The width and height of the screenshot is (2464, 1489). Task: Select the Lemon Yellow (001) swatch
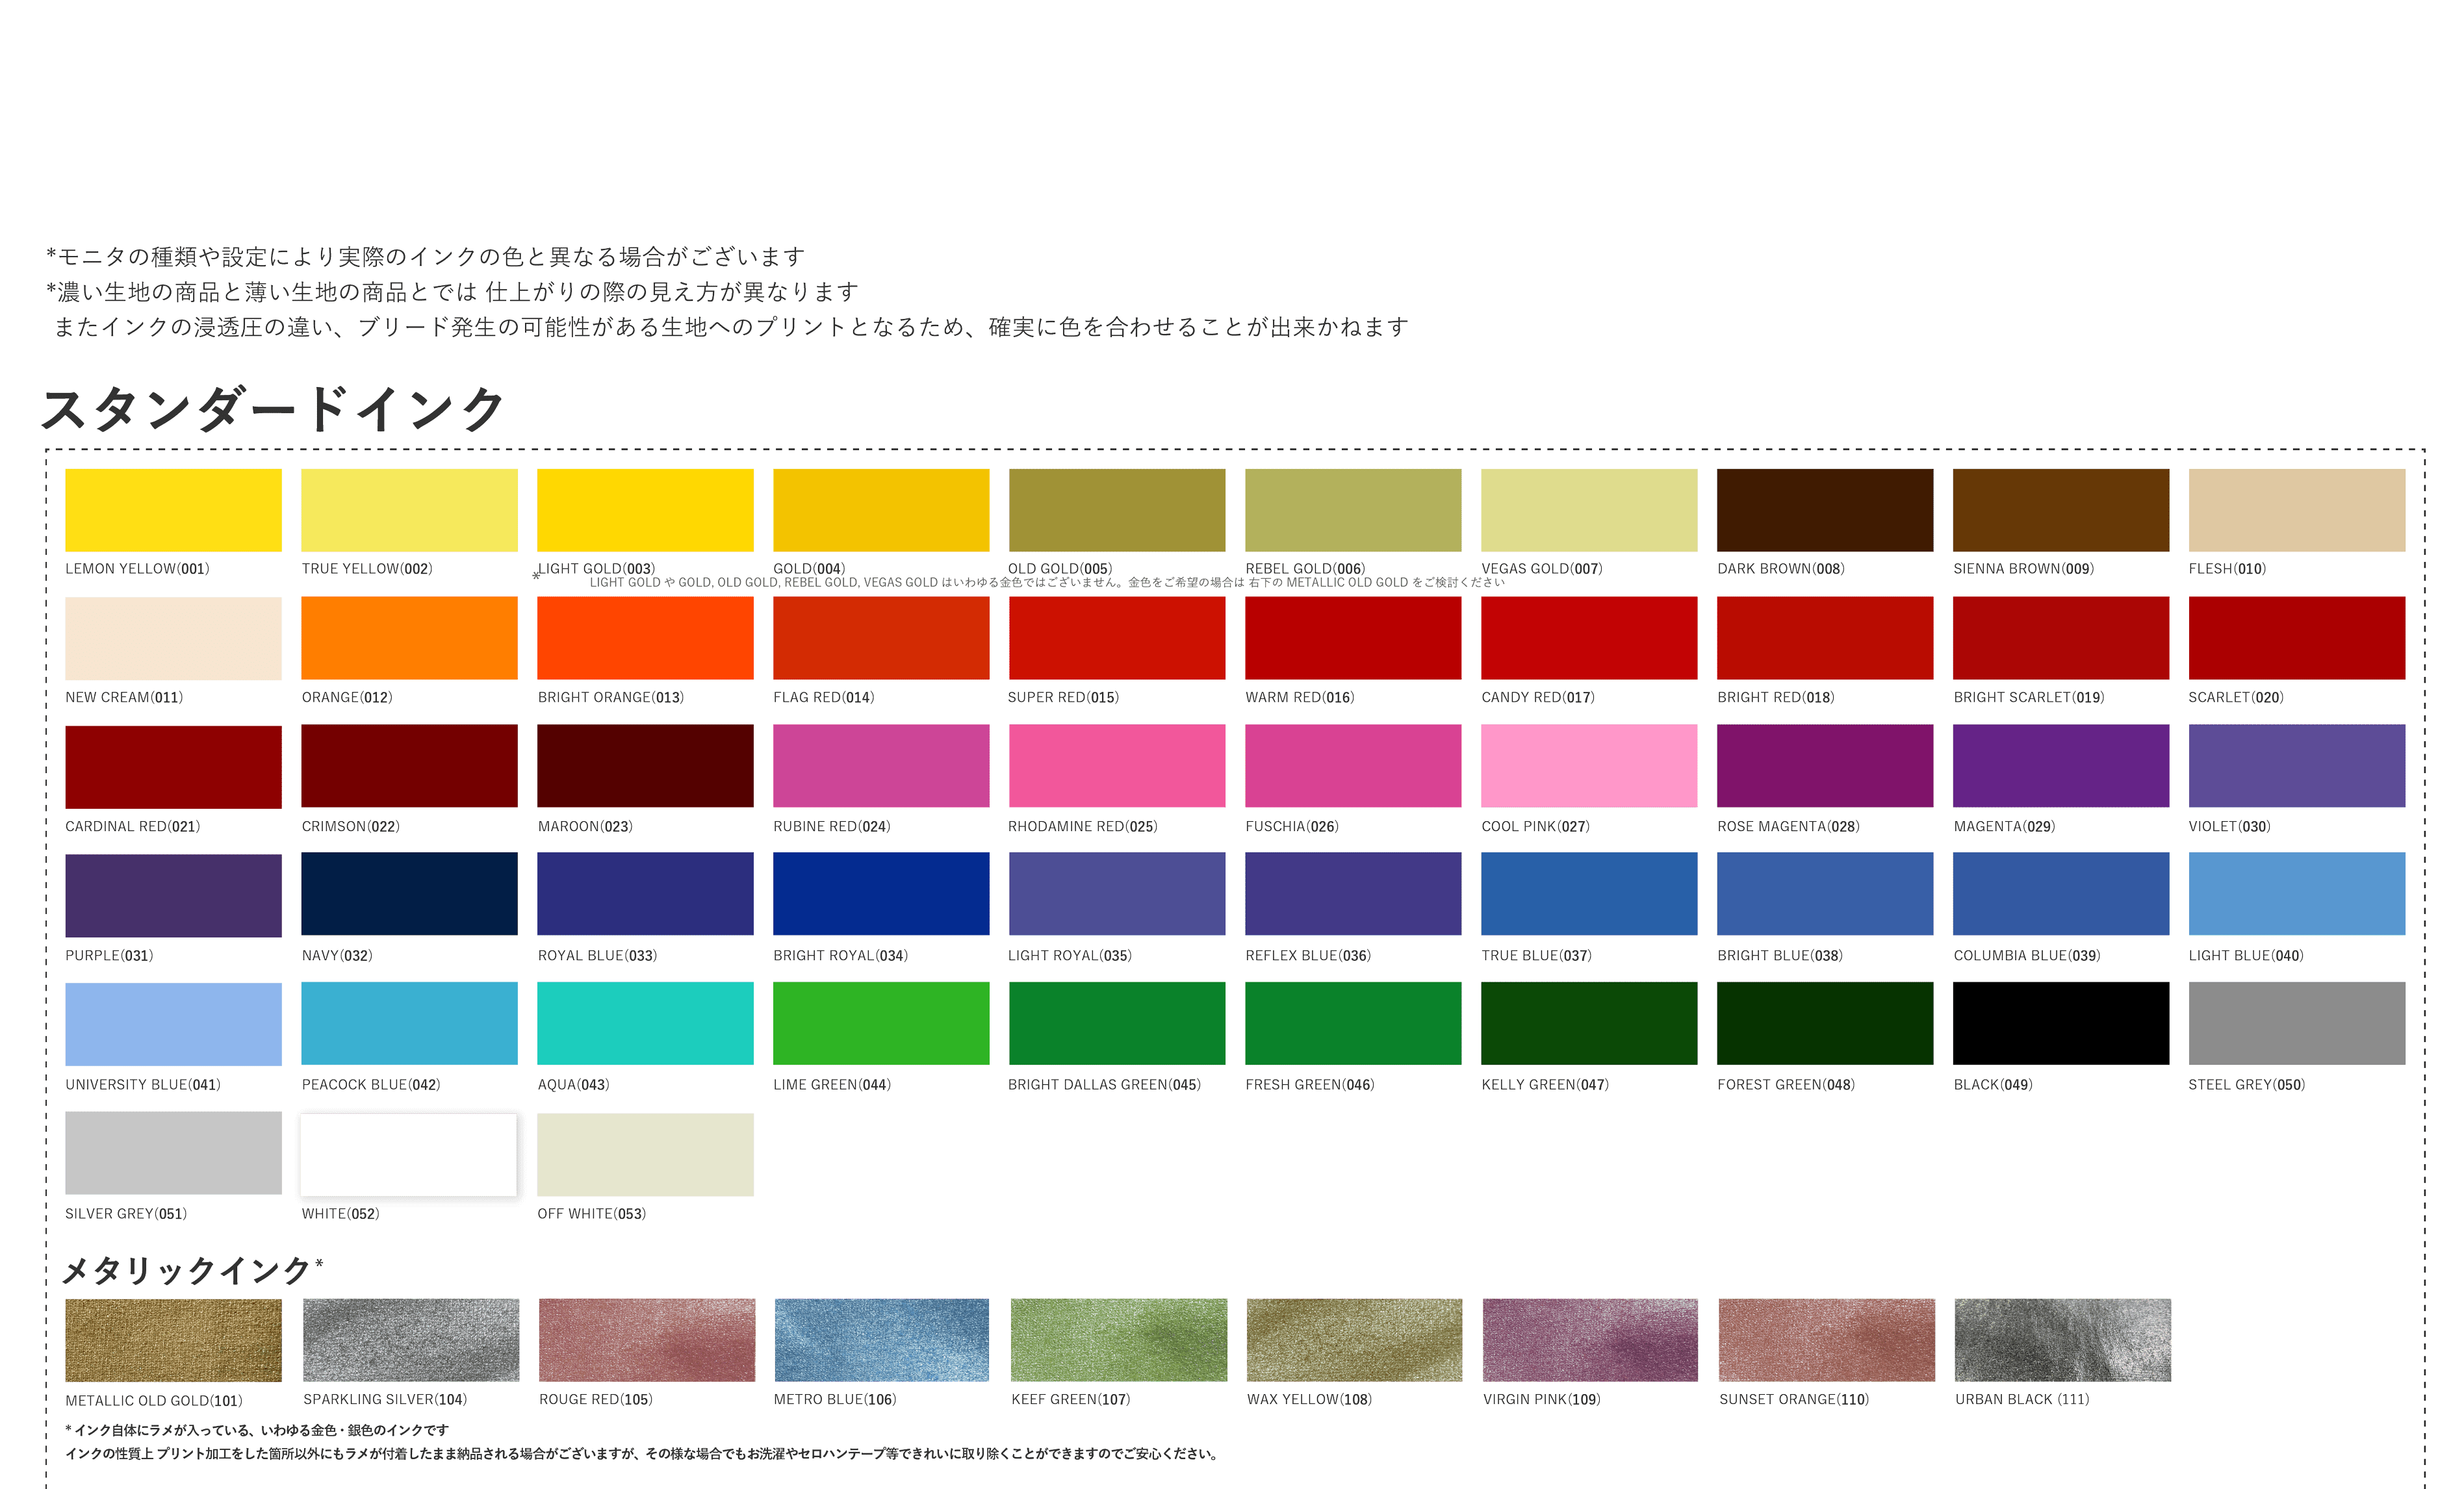pyautogui.click(x=173, y=510)
